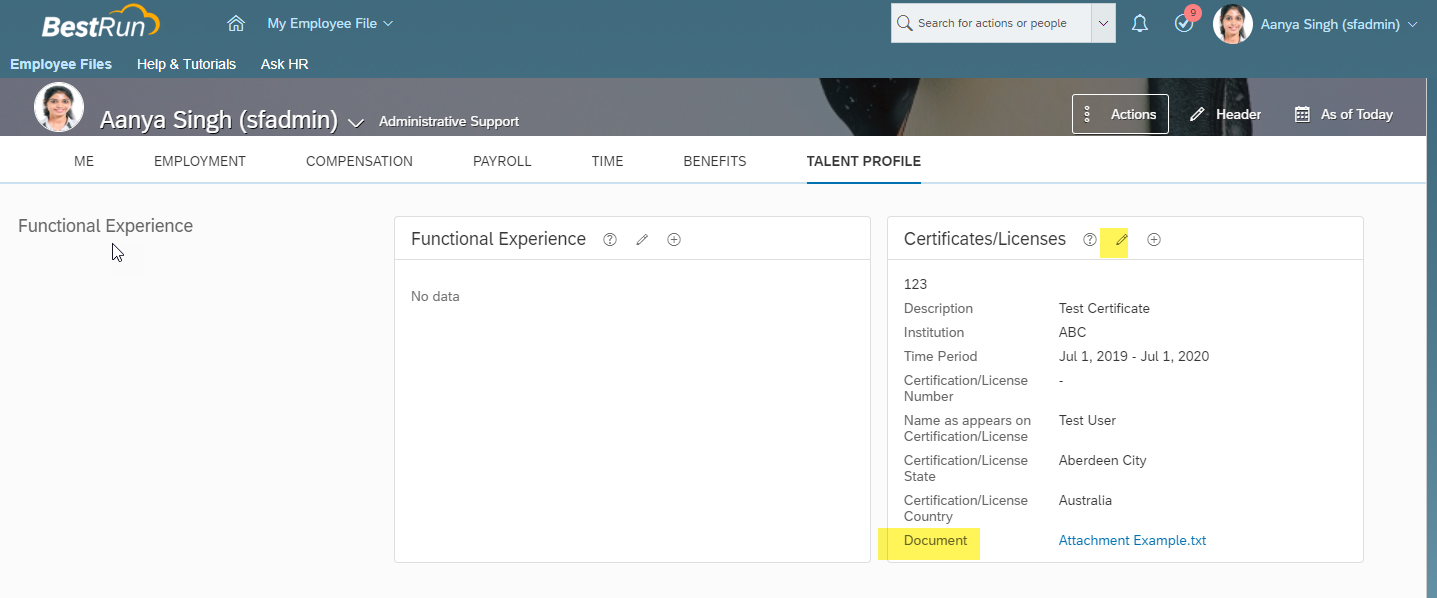Click the user avatar in top bar

(x=1232, y=23)
